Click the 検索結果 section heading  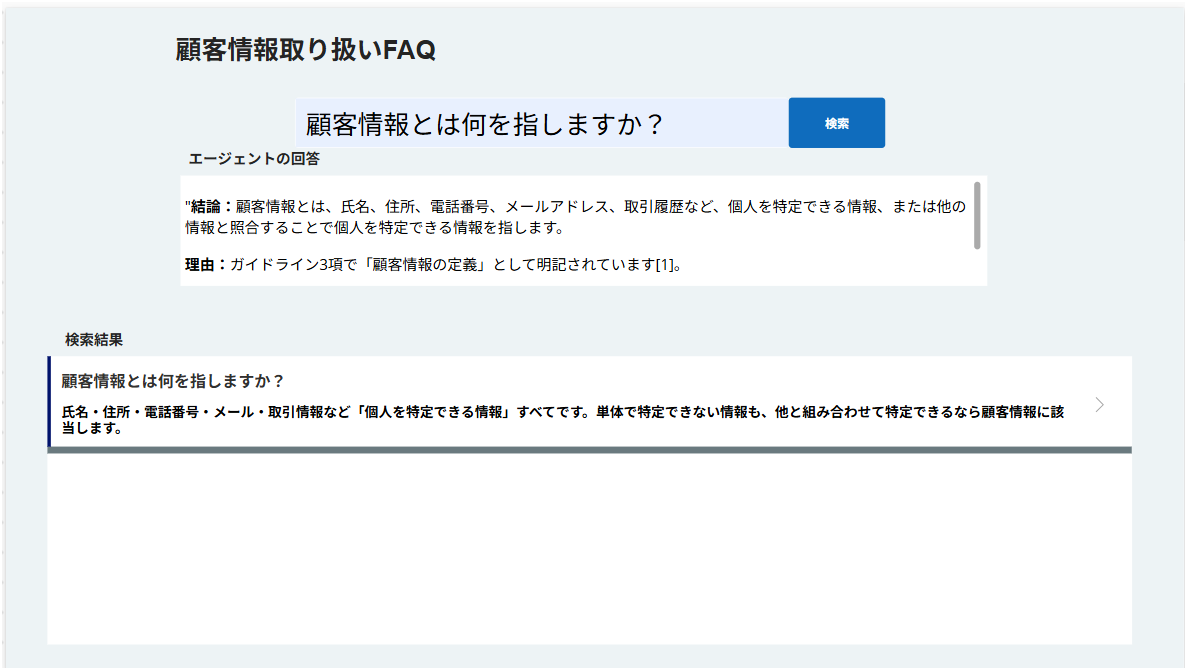click(94, 340)
